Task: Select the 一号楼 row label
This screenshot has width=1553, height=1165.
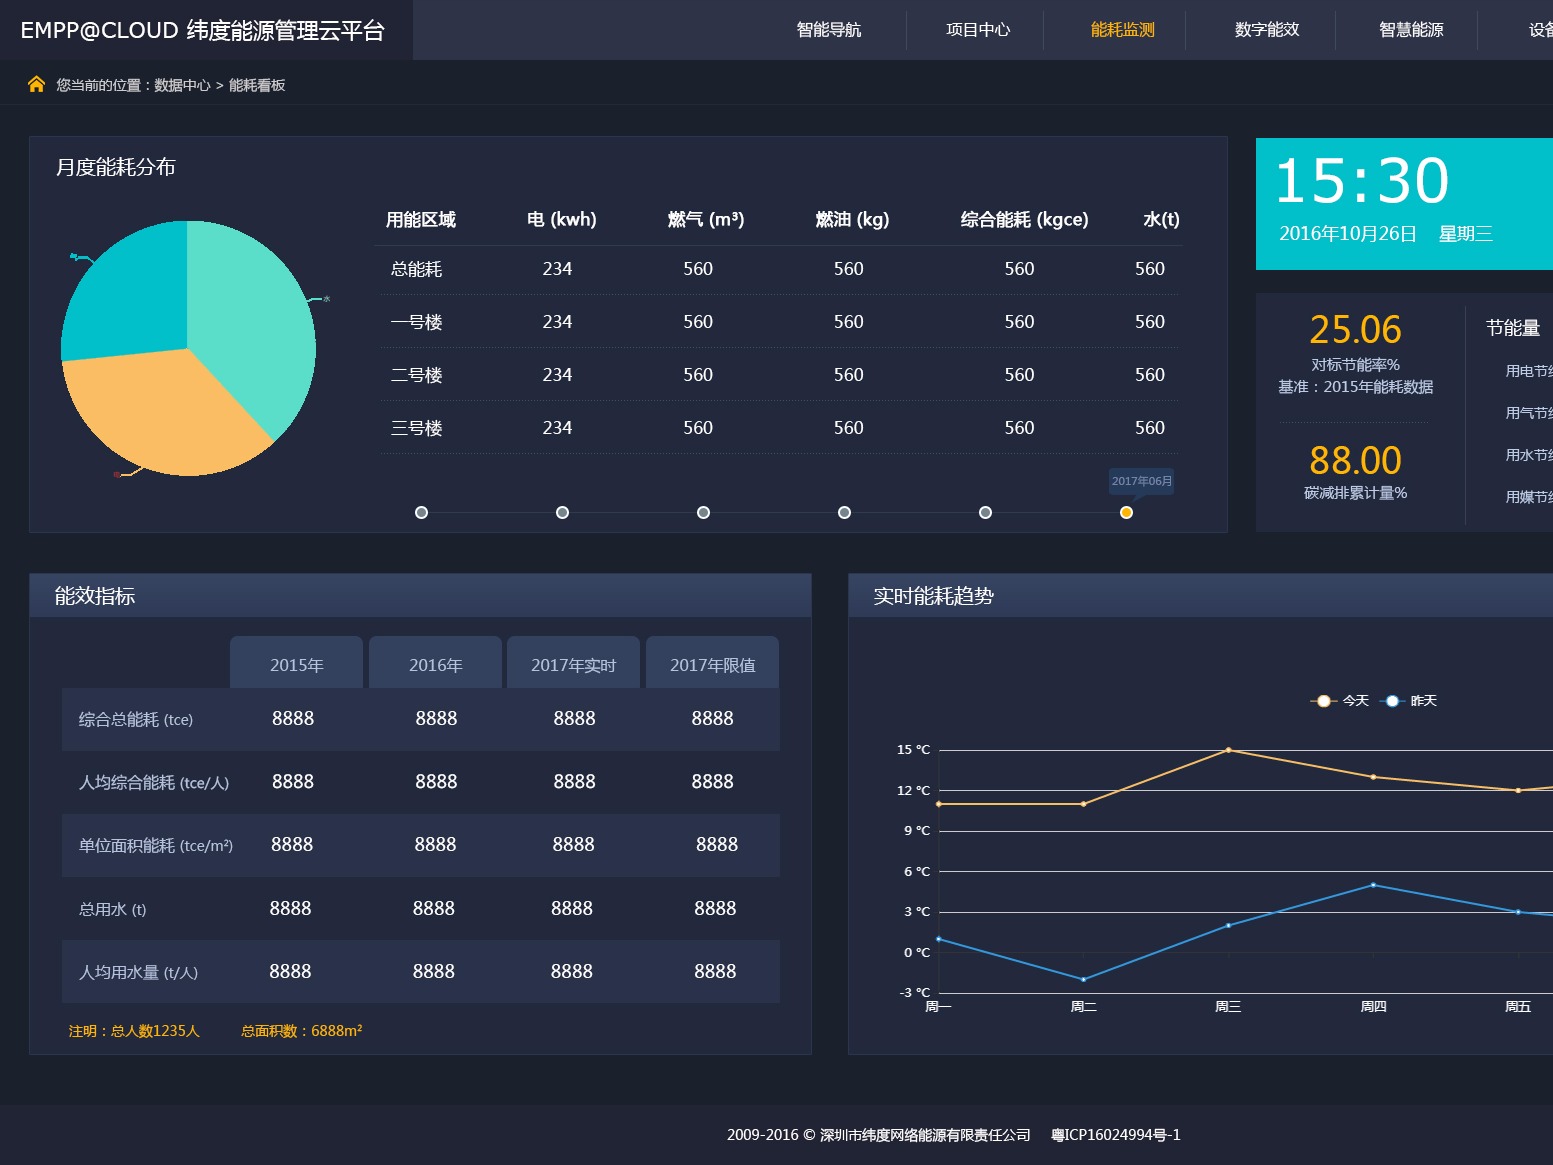Action: (x=416, y=322)
